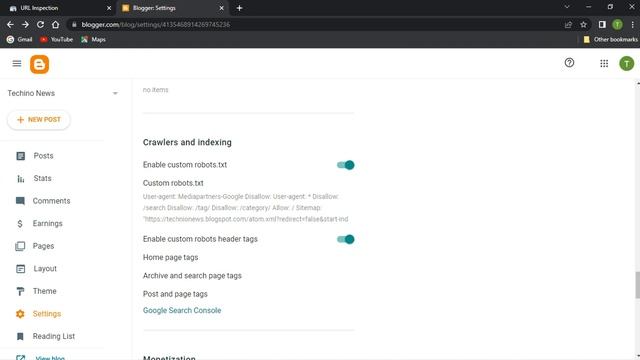
Task: Open the browser home page
Action: 56,24
